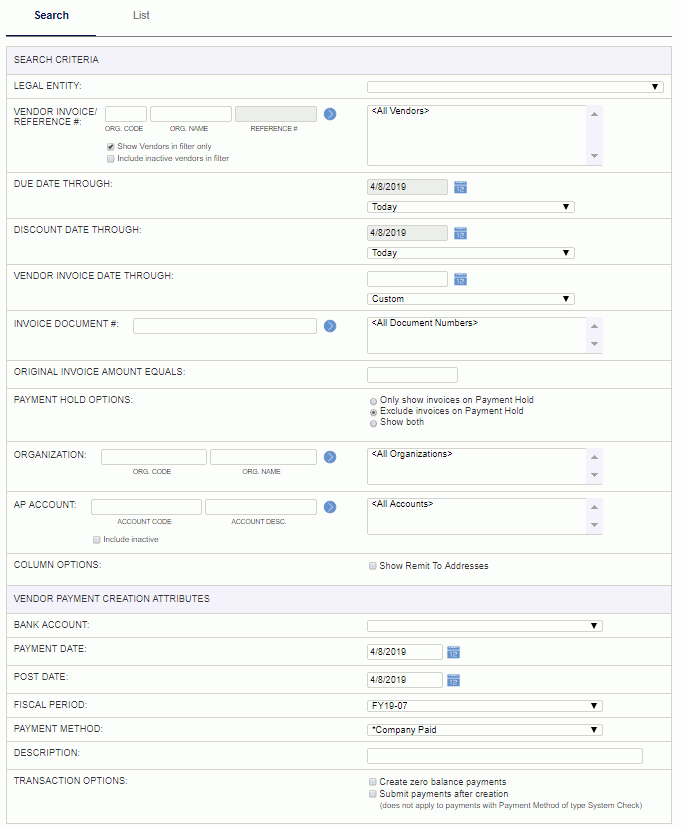Open the Due Date Through calendar picker

click(x=461, y=187)
